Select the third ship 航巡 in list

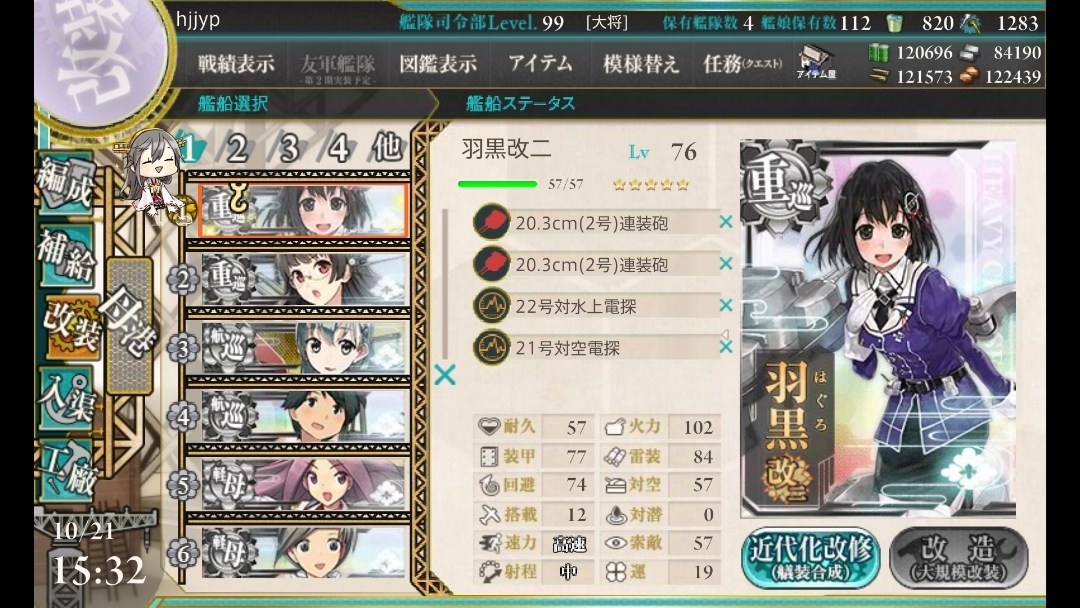click(303, 348)
